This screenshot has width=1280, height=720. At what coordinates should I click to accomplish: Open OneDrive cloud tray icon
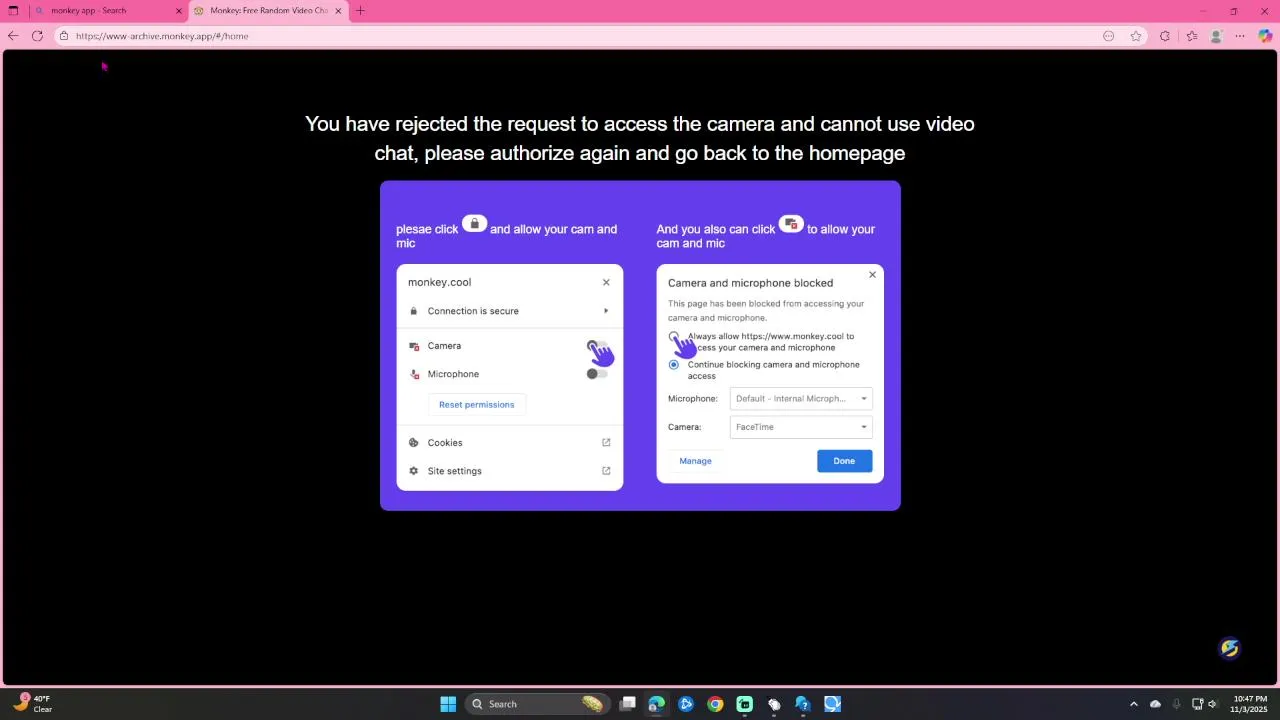[1155, 704]
